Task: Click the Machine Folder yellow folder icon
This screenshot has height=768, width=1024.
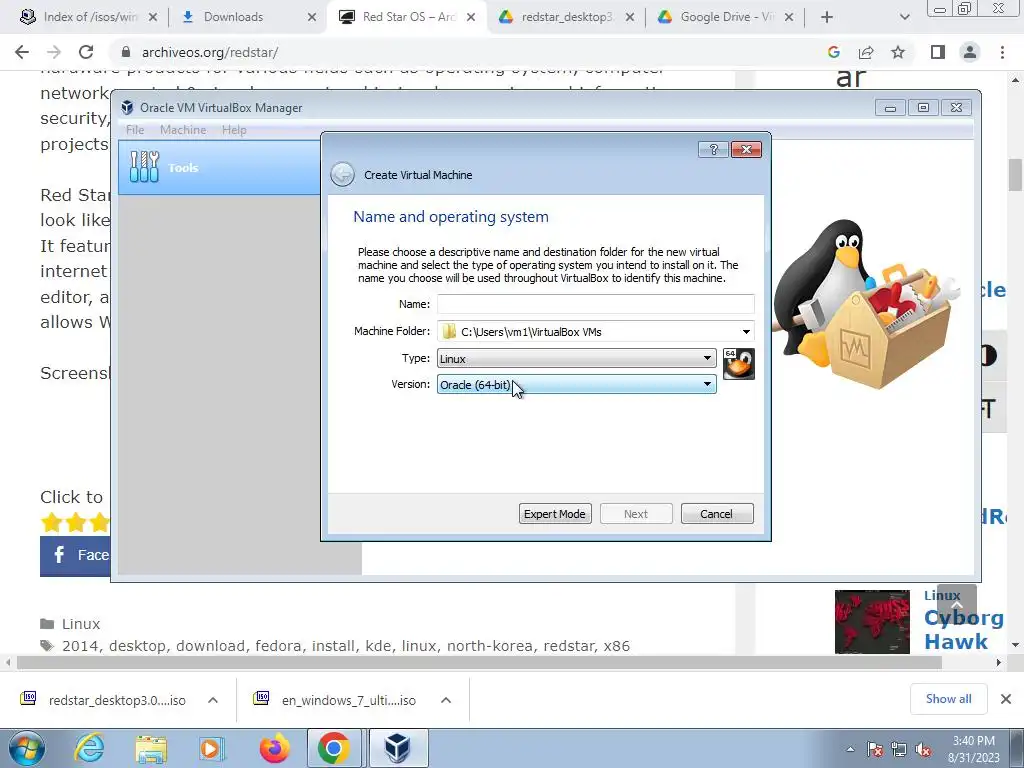Action: 449,332
